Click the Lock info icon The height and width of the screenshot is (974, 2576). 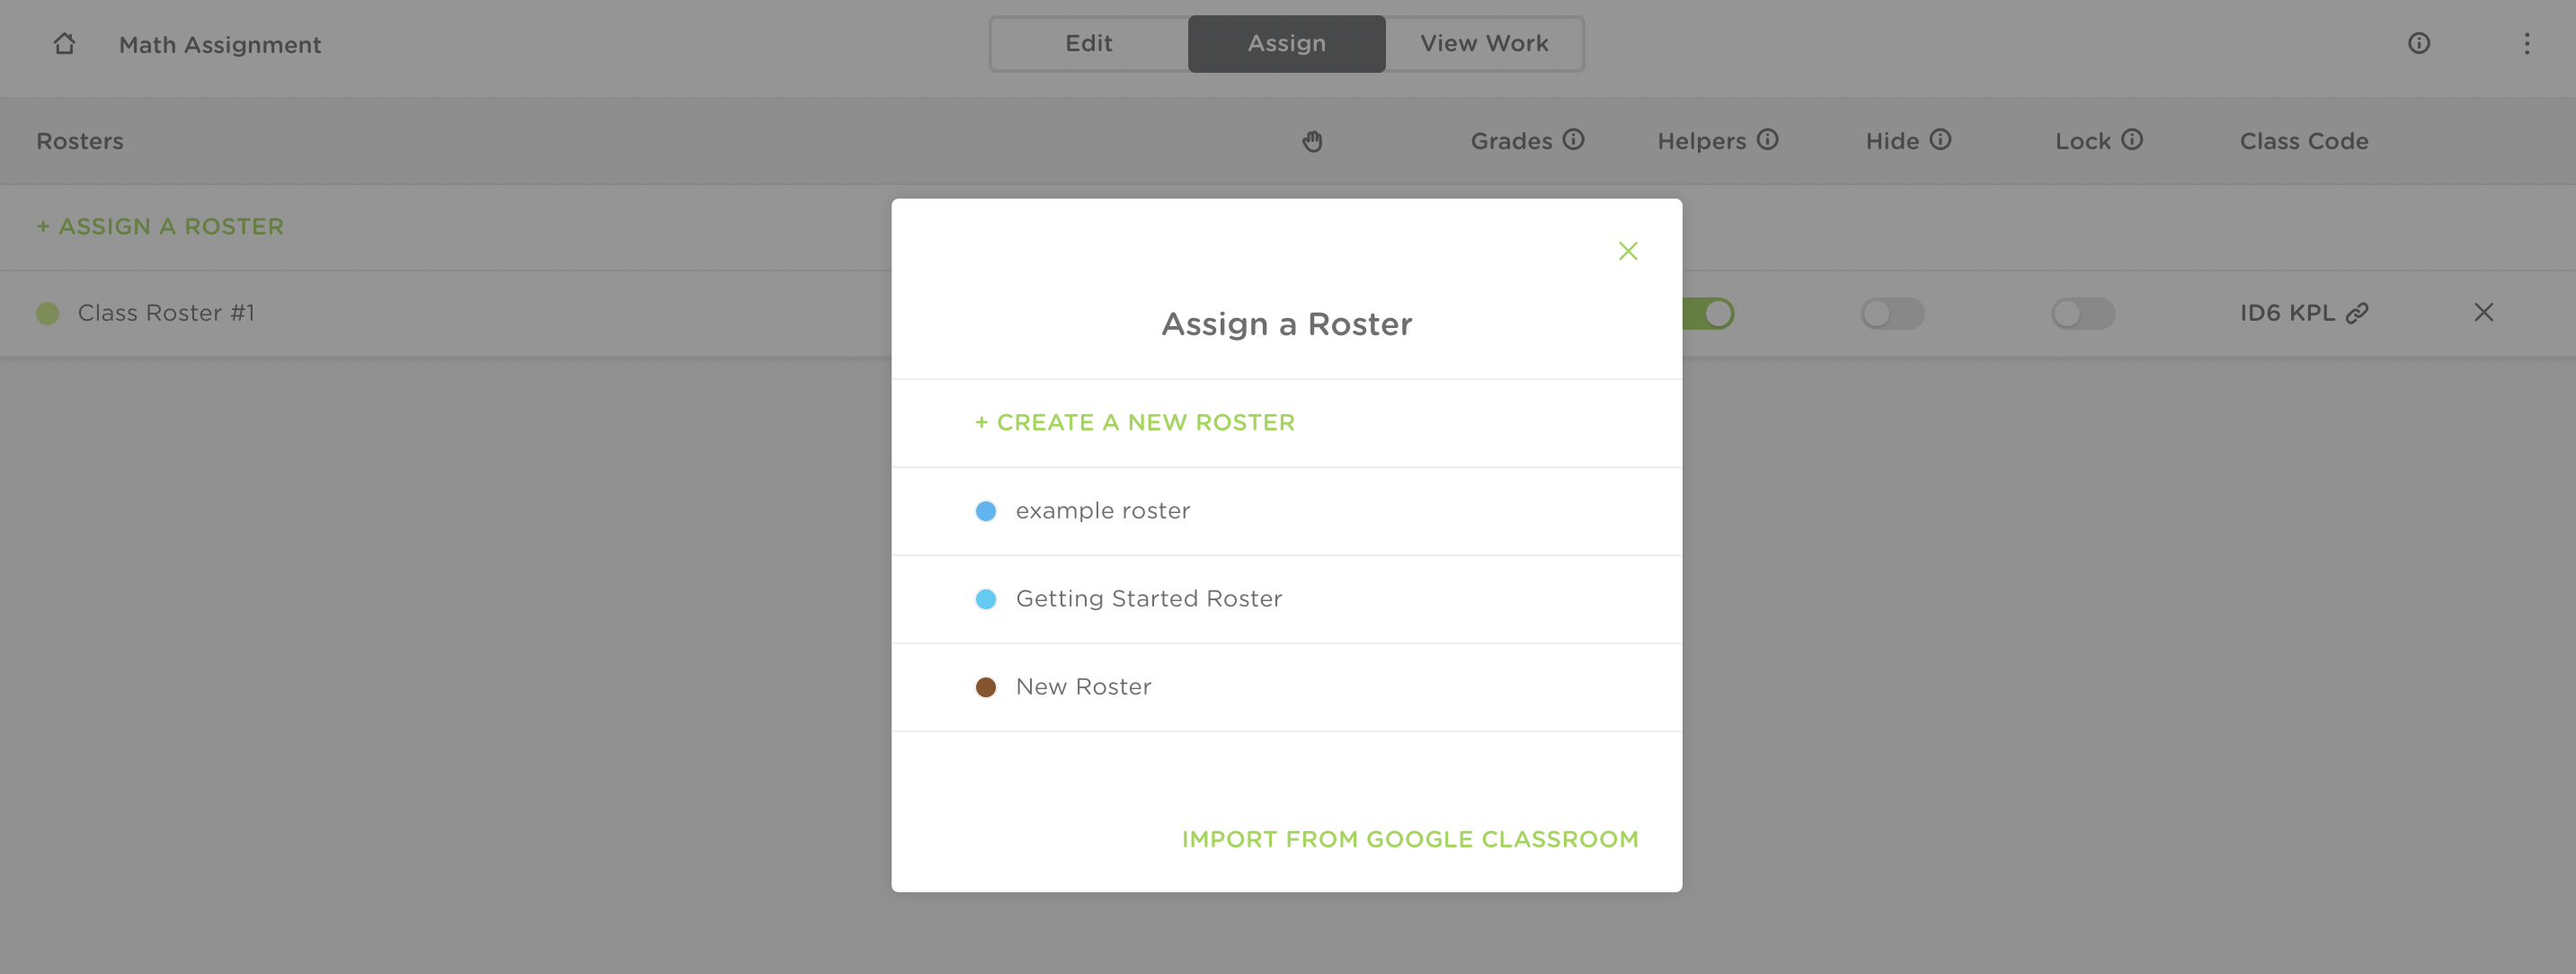tap(2132, 140)
